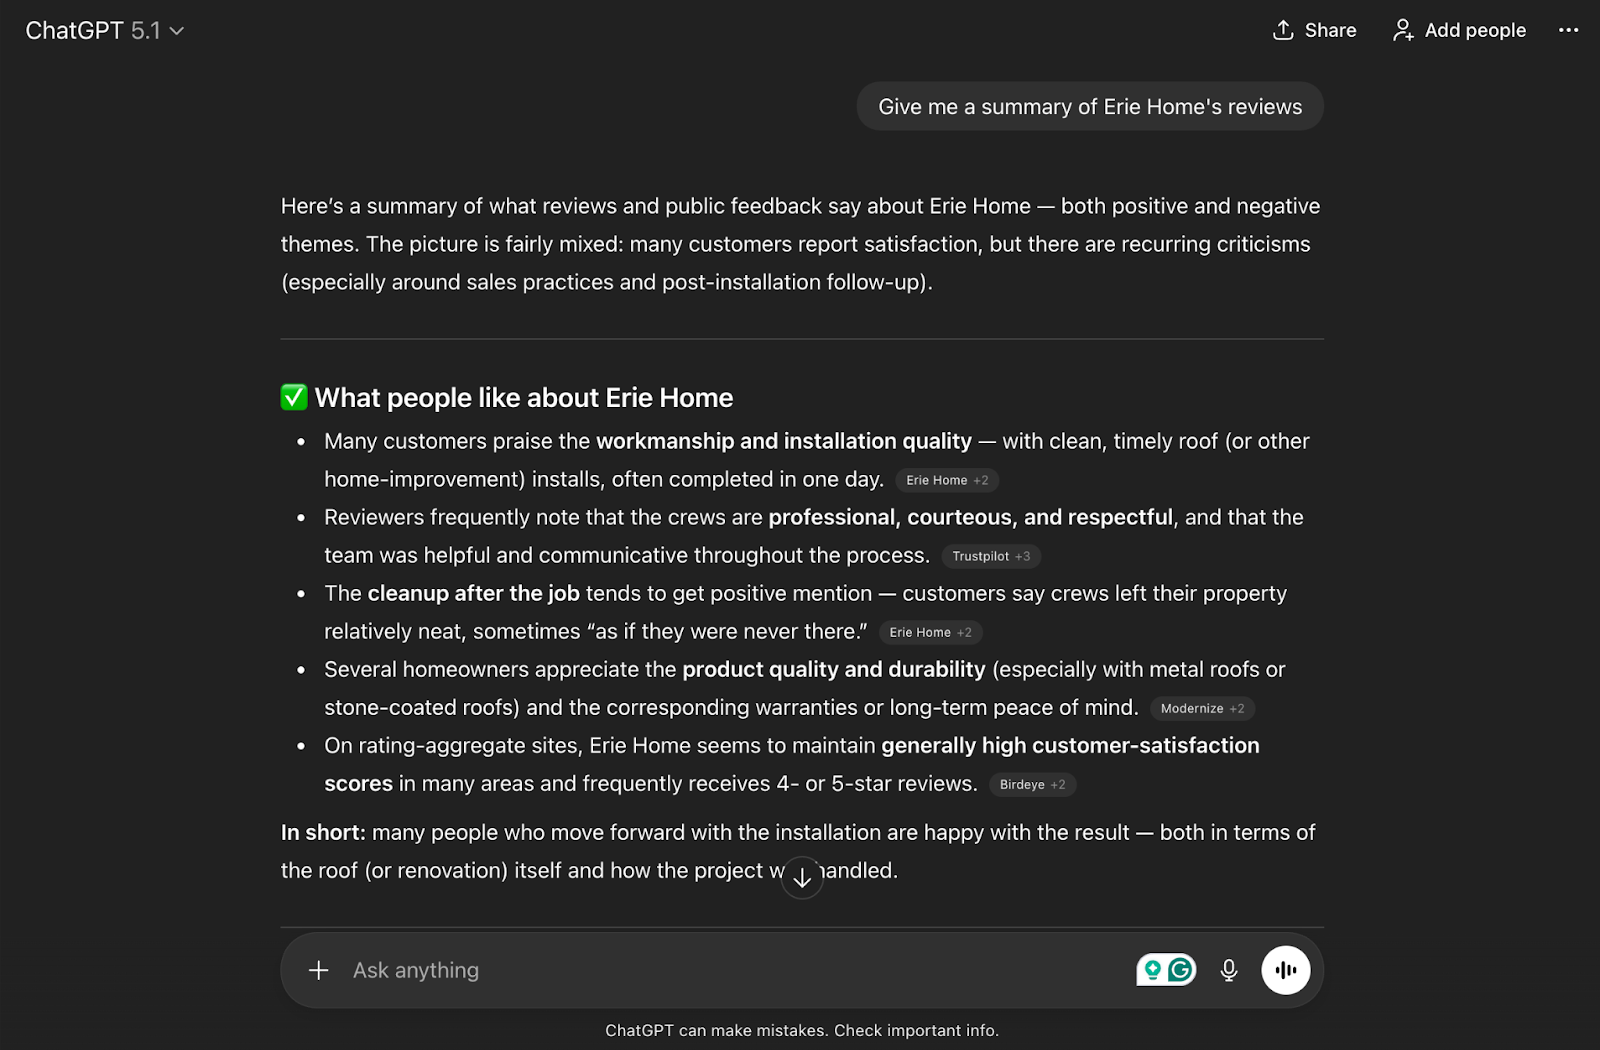Open the three-dot more options menu
The image size is (1600, 1050).
(x=1568, y=30)
